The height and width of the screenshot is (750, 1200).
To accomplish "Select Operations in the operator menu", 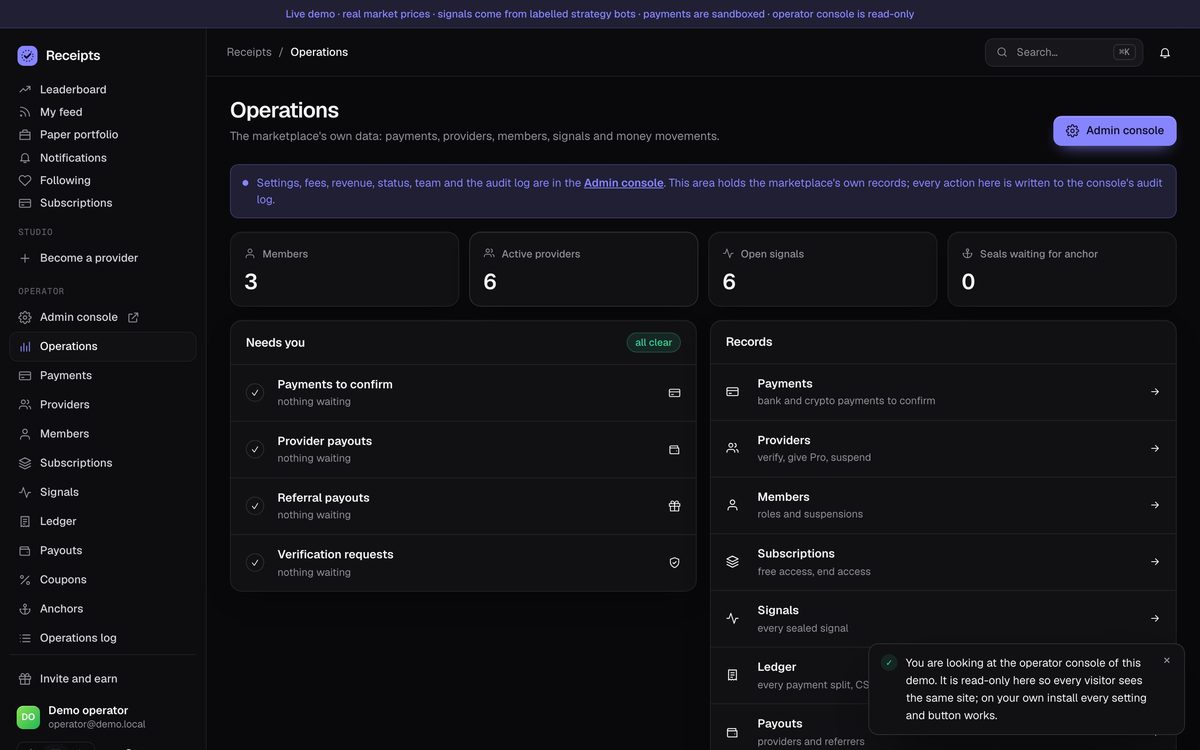I will (102, 347).
